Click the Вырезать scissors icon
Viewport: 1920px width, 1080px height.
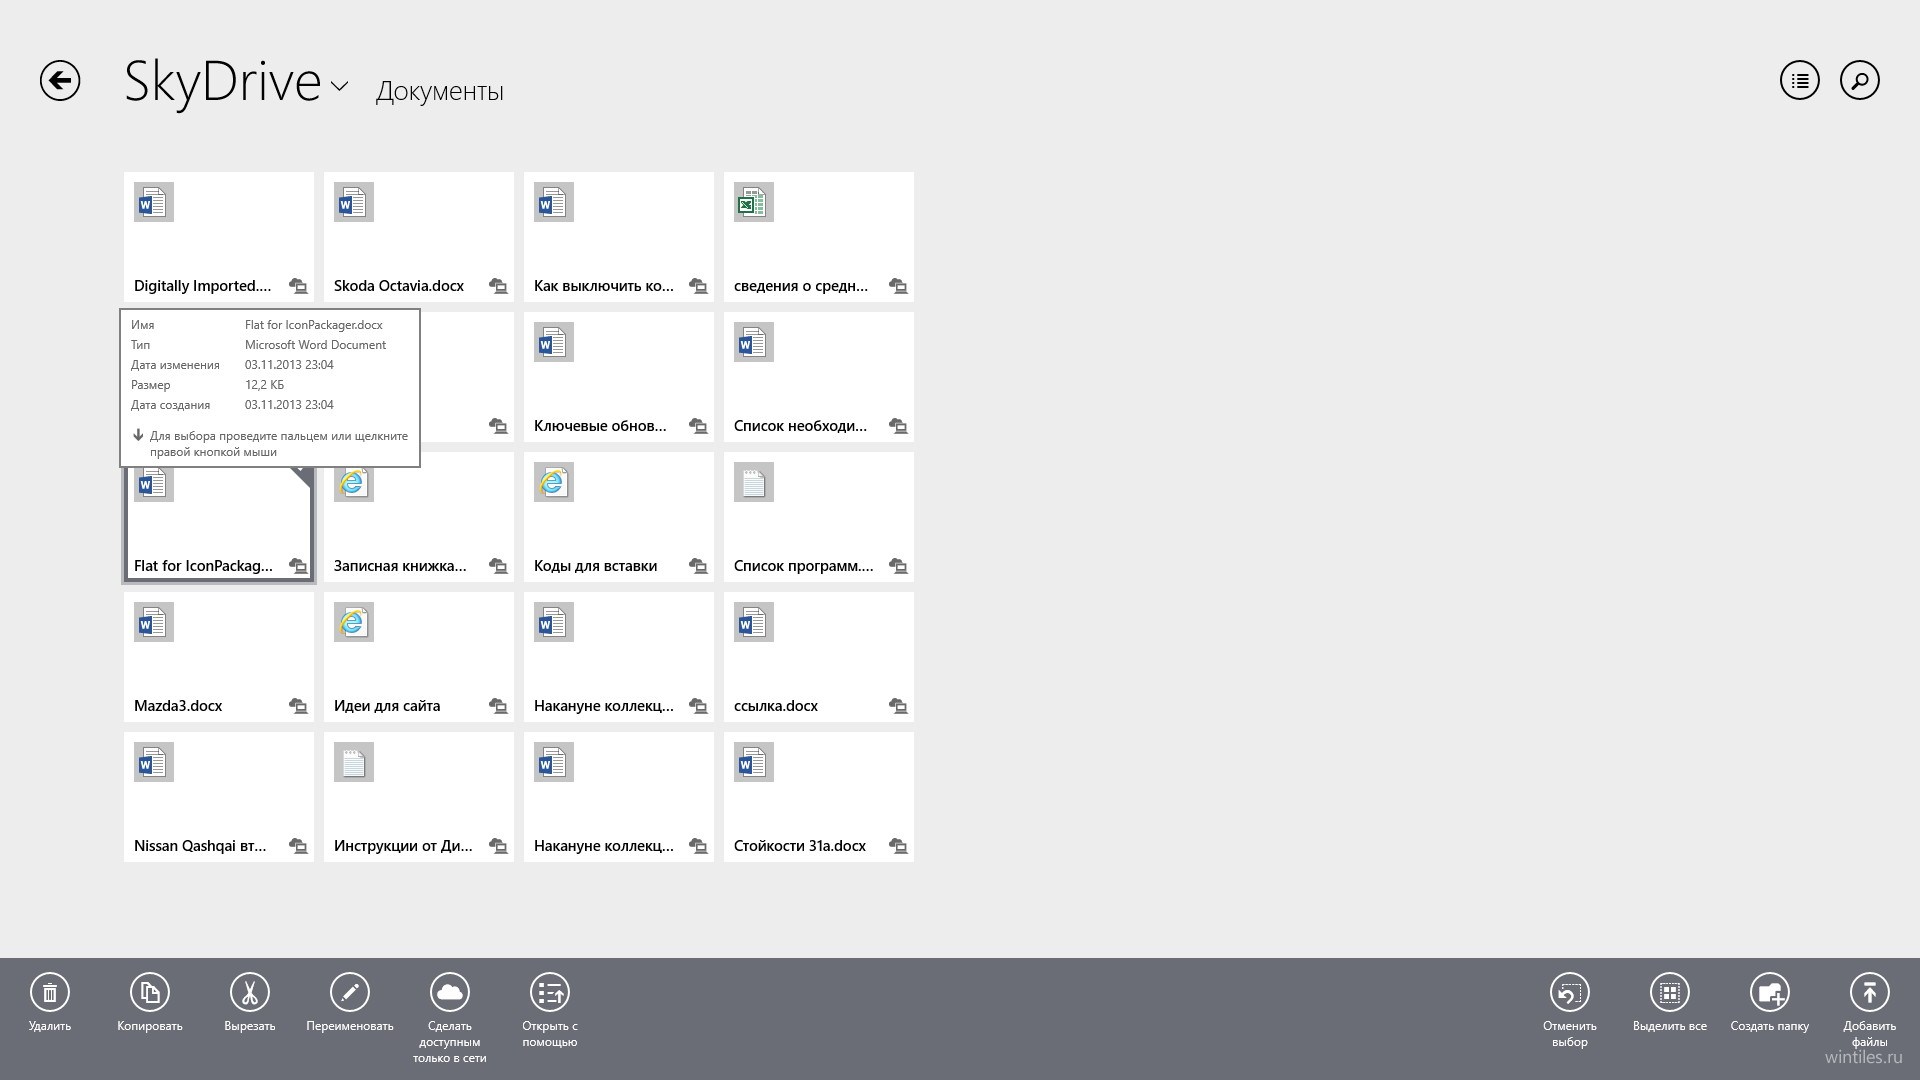(250, 992)
